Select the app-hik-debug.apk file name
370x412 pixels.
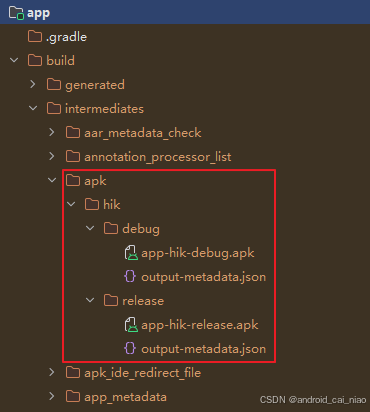point(198,253)
